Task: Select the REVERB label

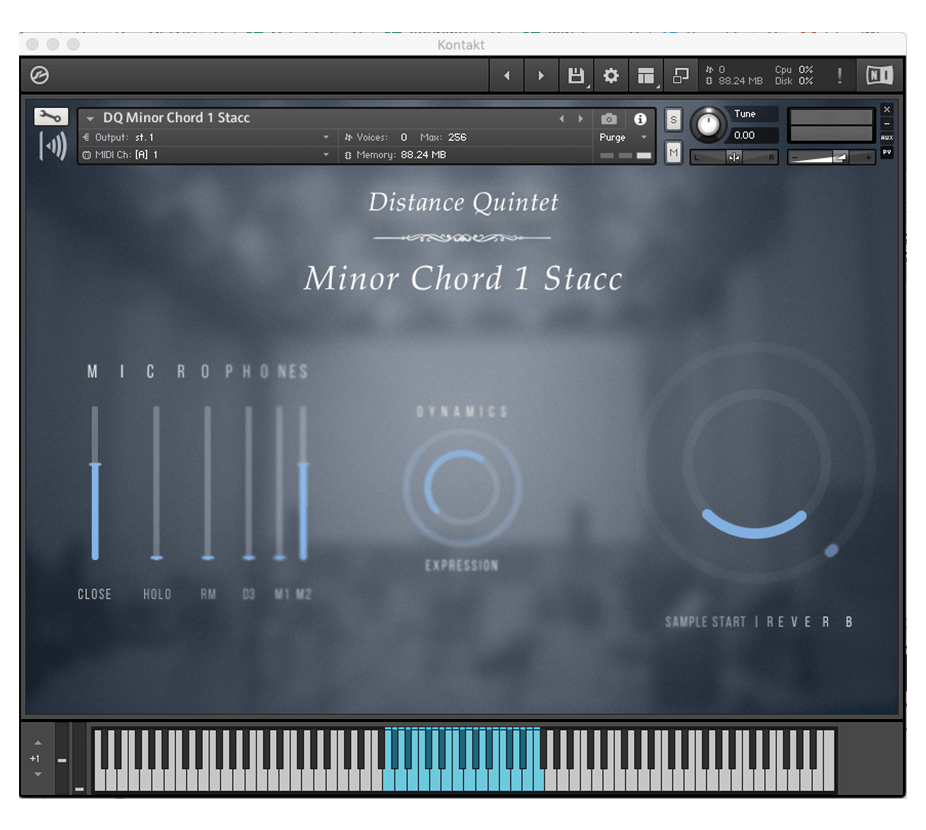Action: 809,622
